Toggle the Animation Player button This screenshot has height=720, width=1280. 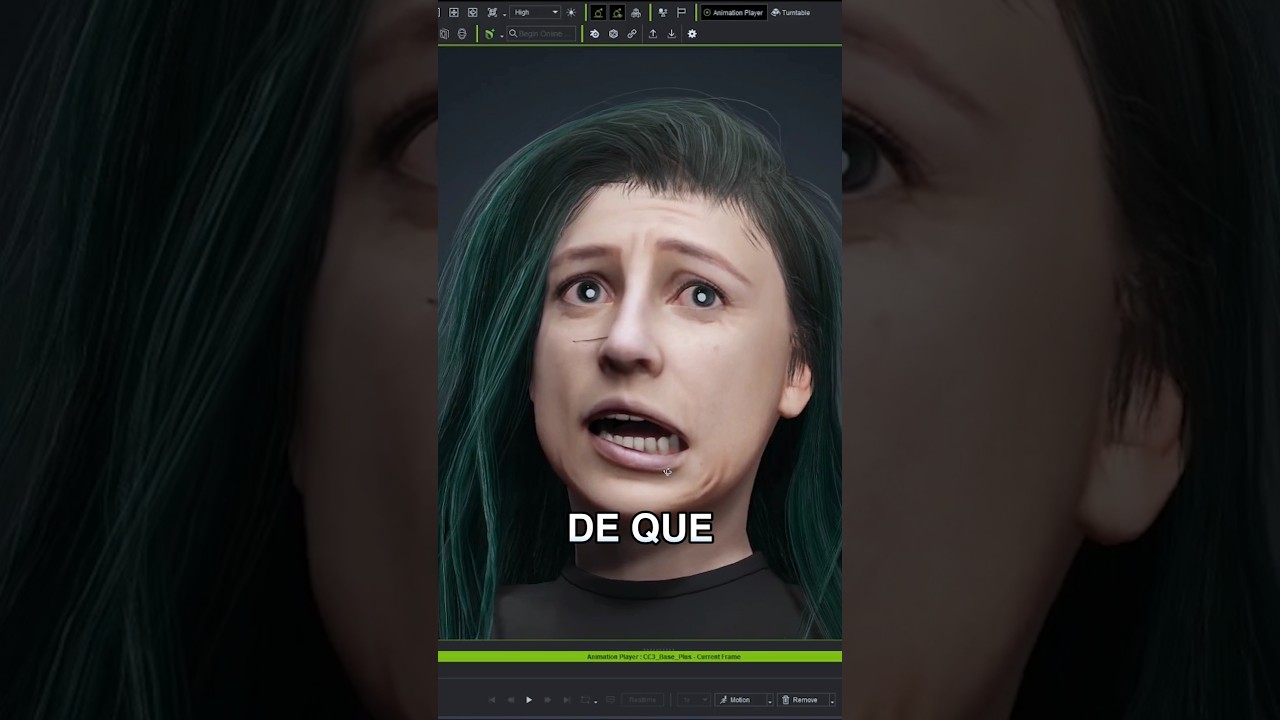point(734,12)
